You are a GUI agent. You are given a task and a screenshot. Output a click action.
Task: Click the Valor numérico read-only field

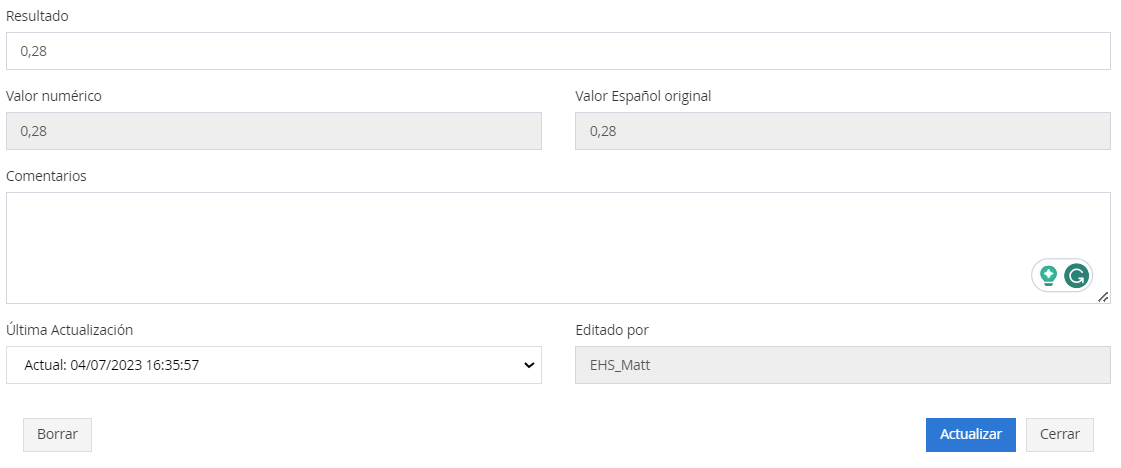tap(274, 131)
